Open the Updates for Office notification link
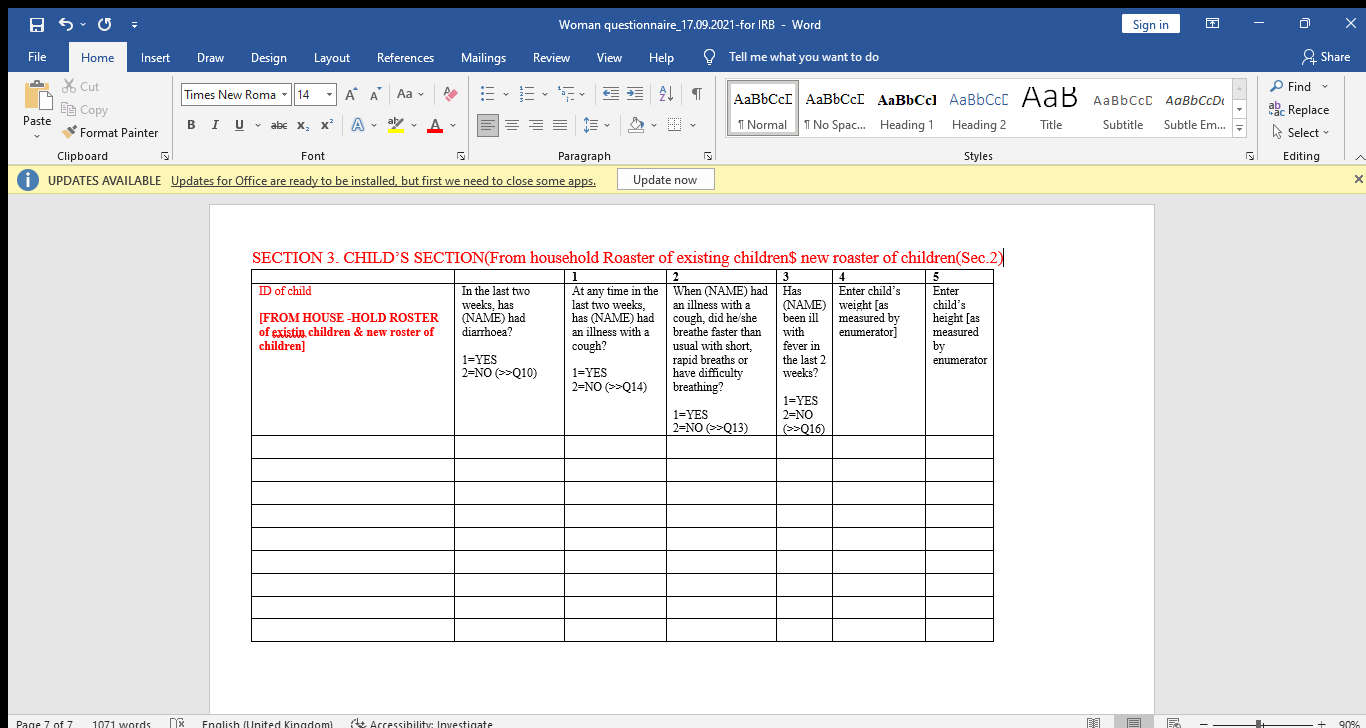1366x728 pixels. point(383,181)
